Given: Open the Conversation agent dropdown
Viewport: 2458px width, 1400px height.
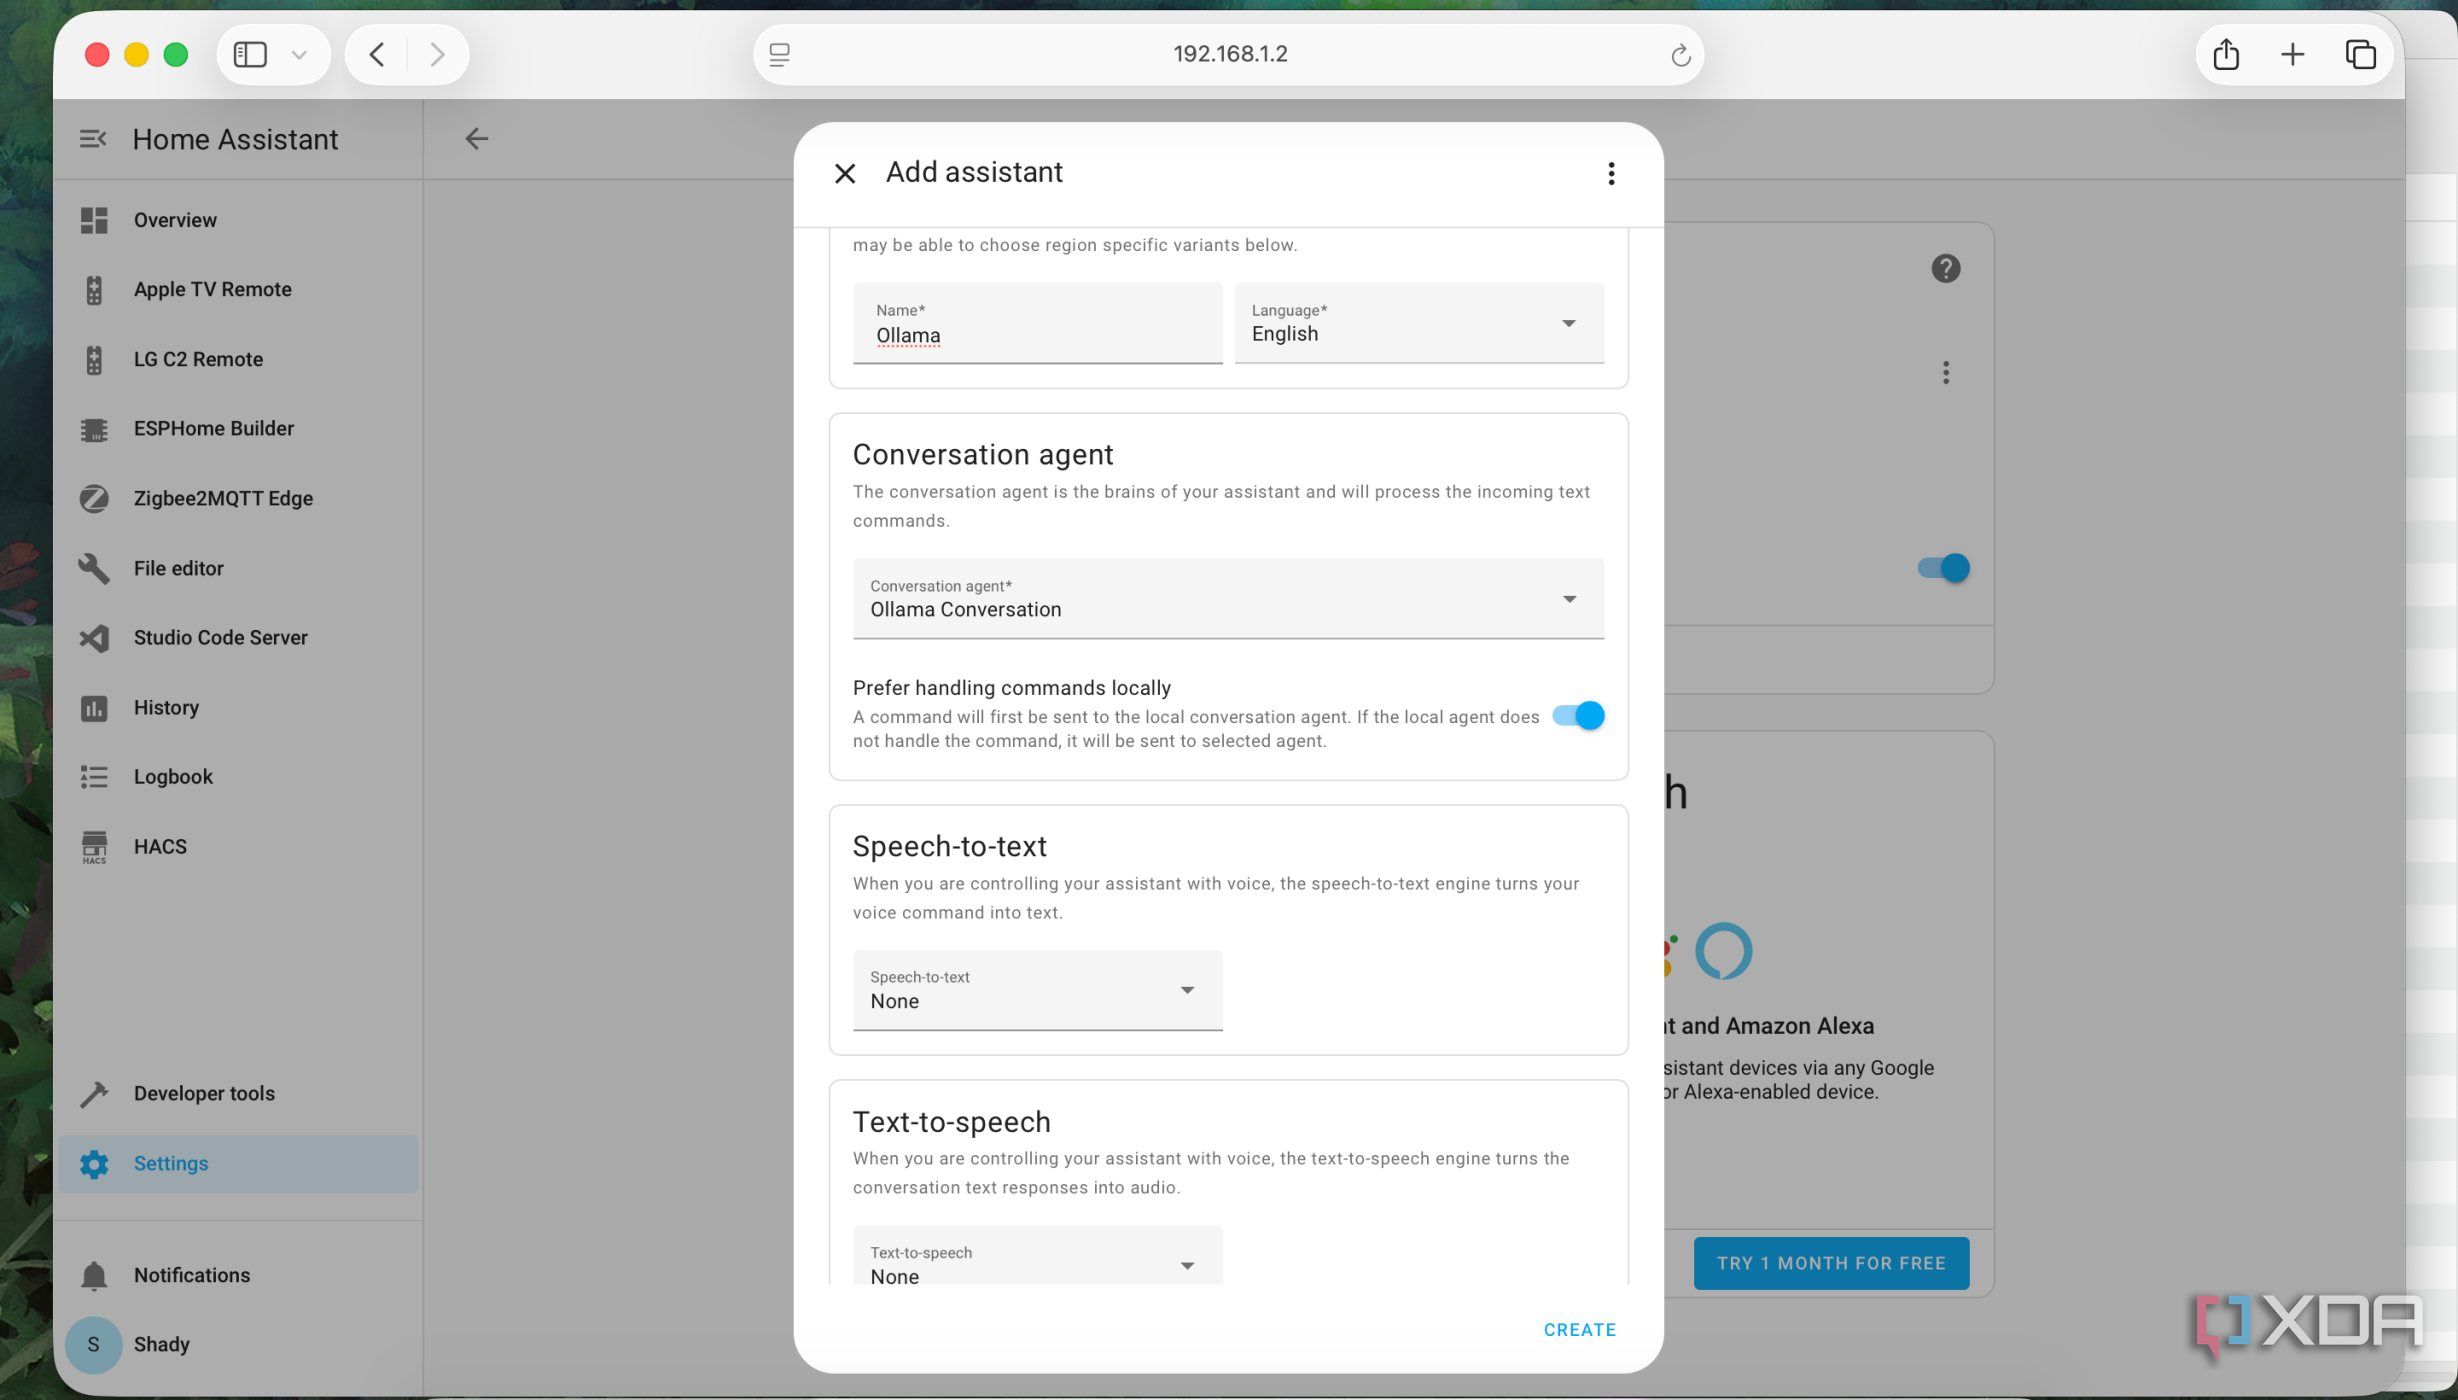Looking at the screenshot, I should (1228, 599).
